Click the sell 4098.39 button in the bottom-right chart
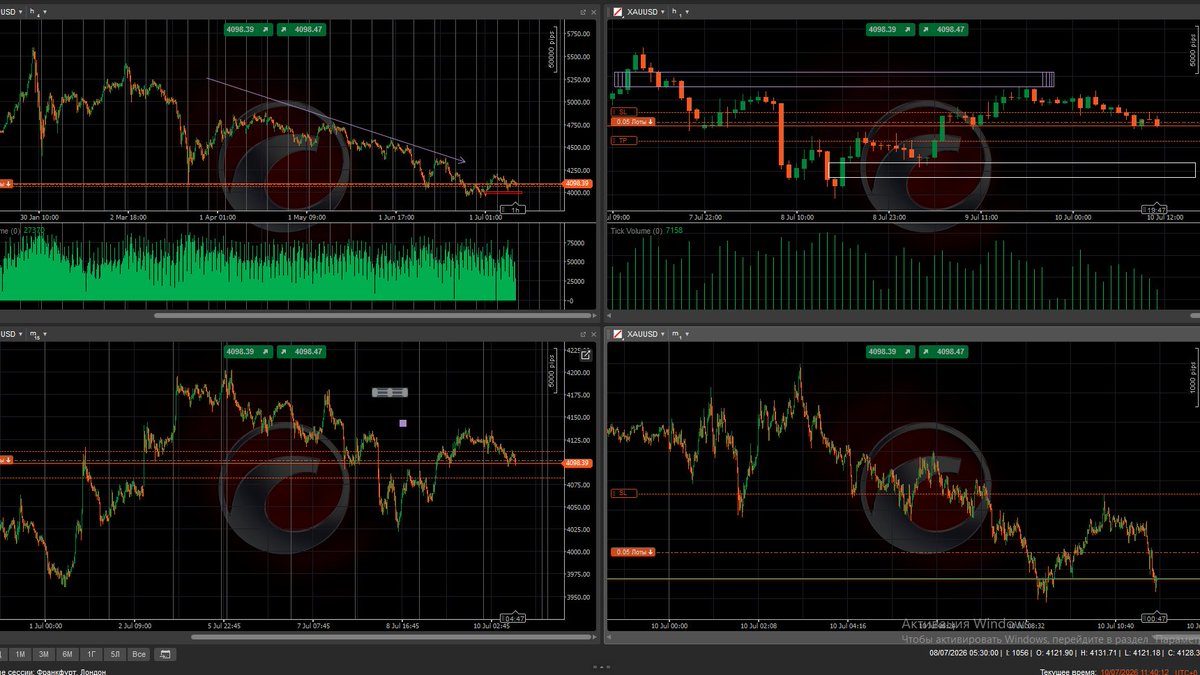Viewport: 1200px width, 675px height. 889,352
